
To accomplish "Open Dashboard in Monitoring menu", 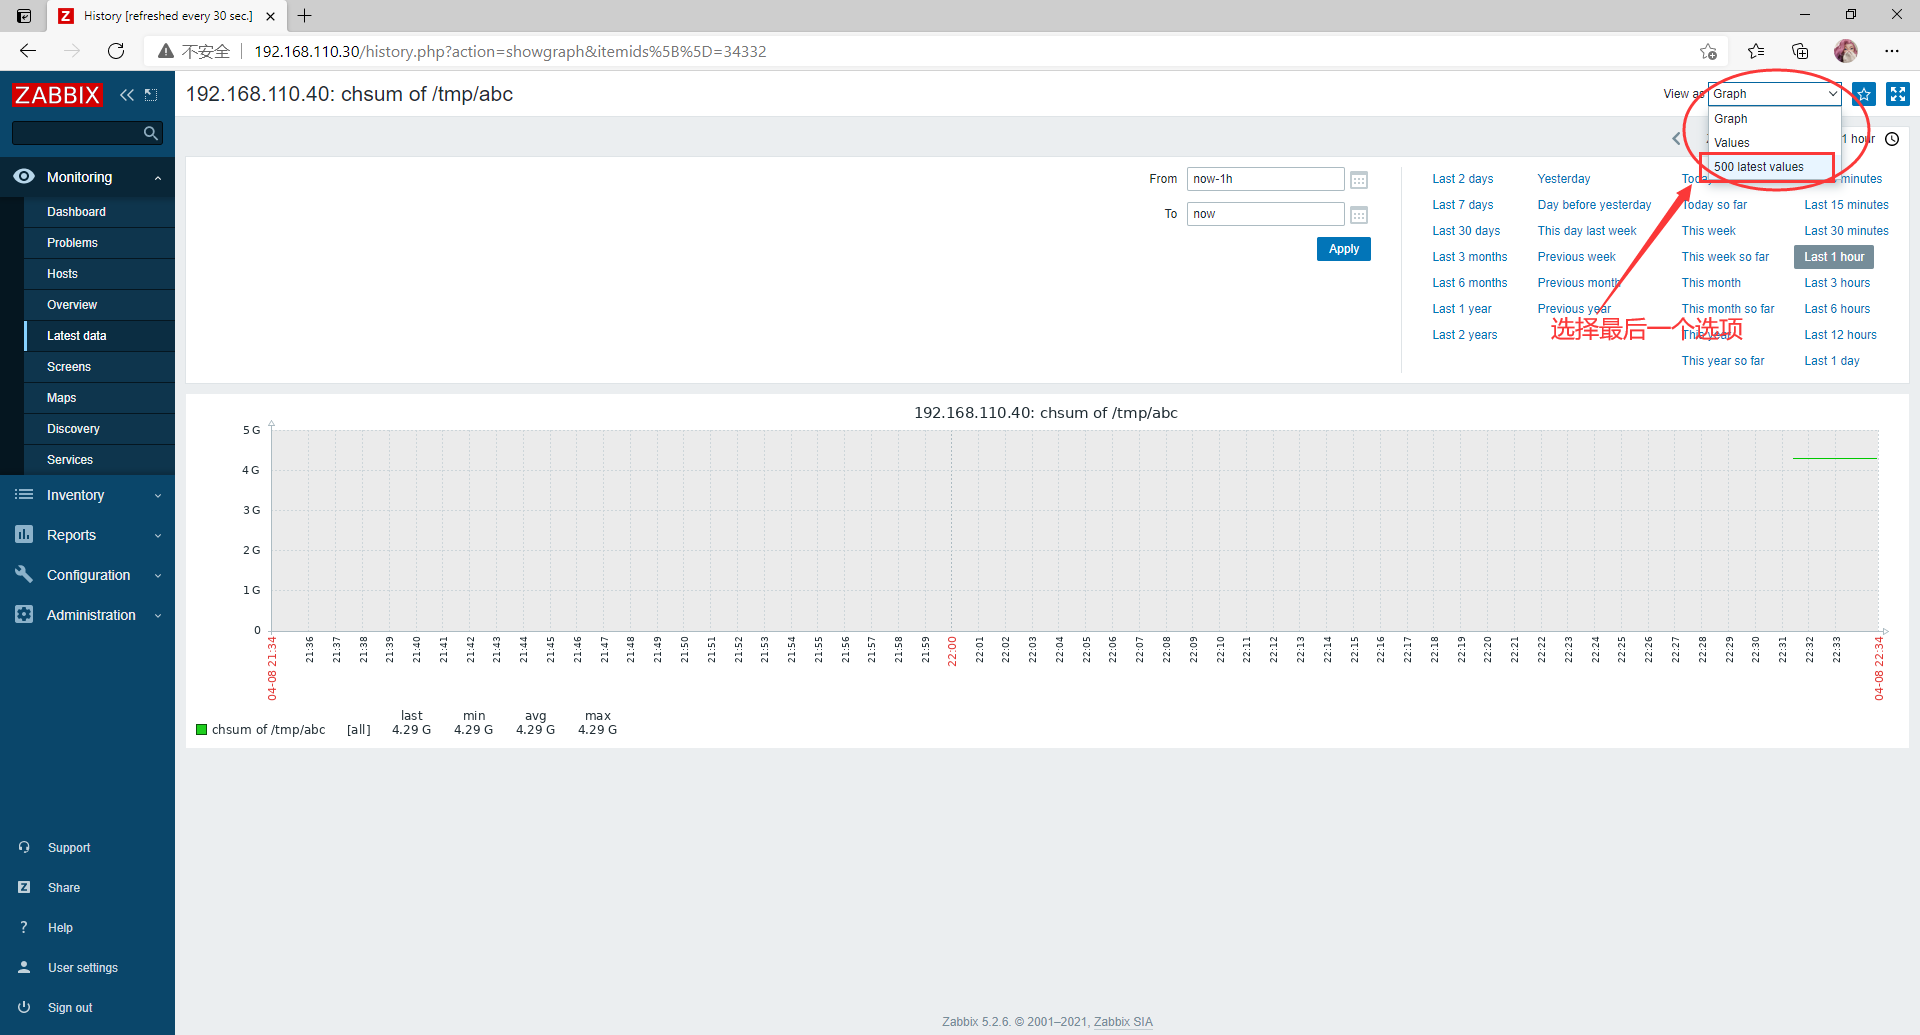I will 76,212.
